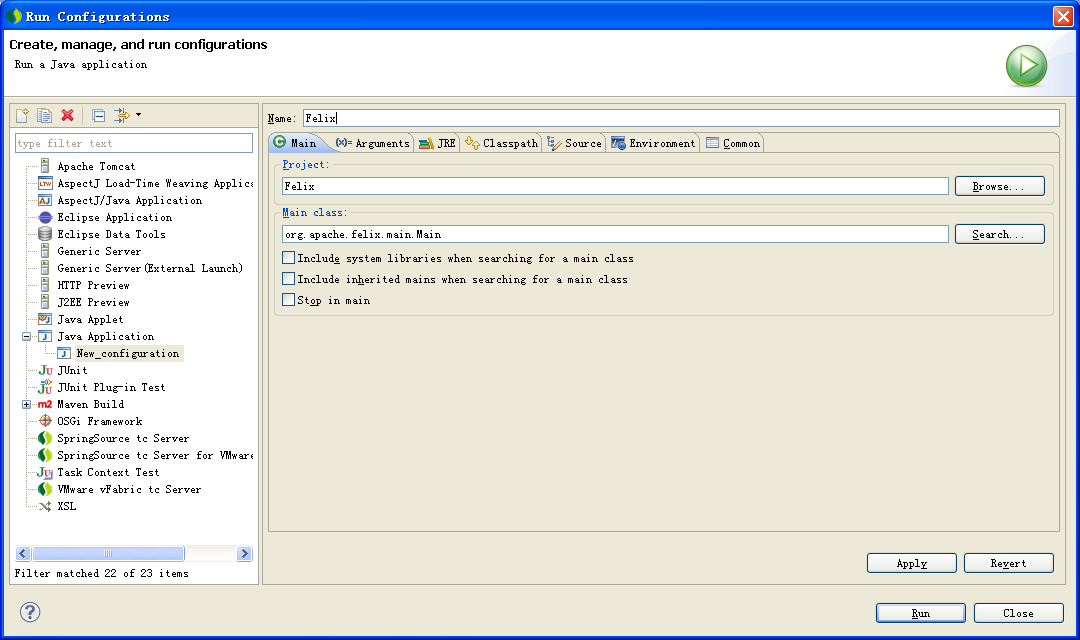Click the Run button
The height and width of the screenshot is (640, 1080).
(x=920, y=613)
